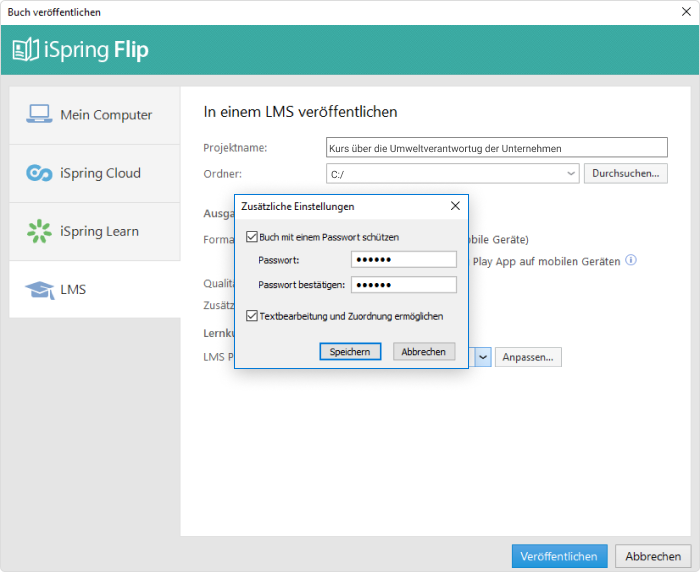The height and width of the screenshot is (572, 700).
Task: Click Abbrechen in the Buch veröffentlichen window
Action: coord(653,556)
